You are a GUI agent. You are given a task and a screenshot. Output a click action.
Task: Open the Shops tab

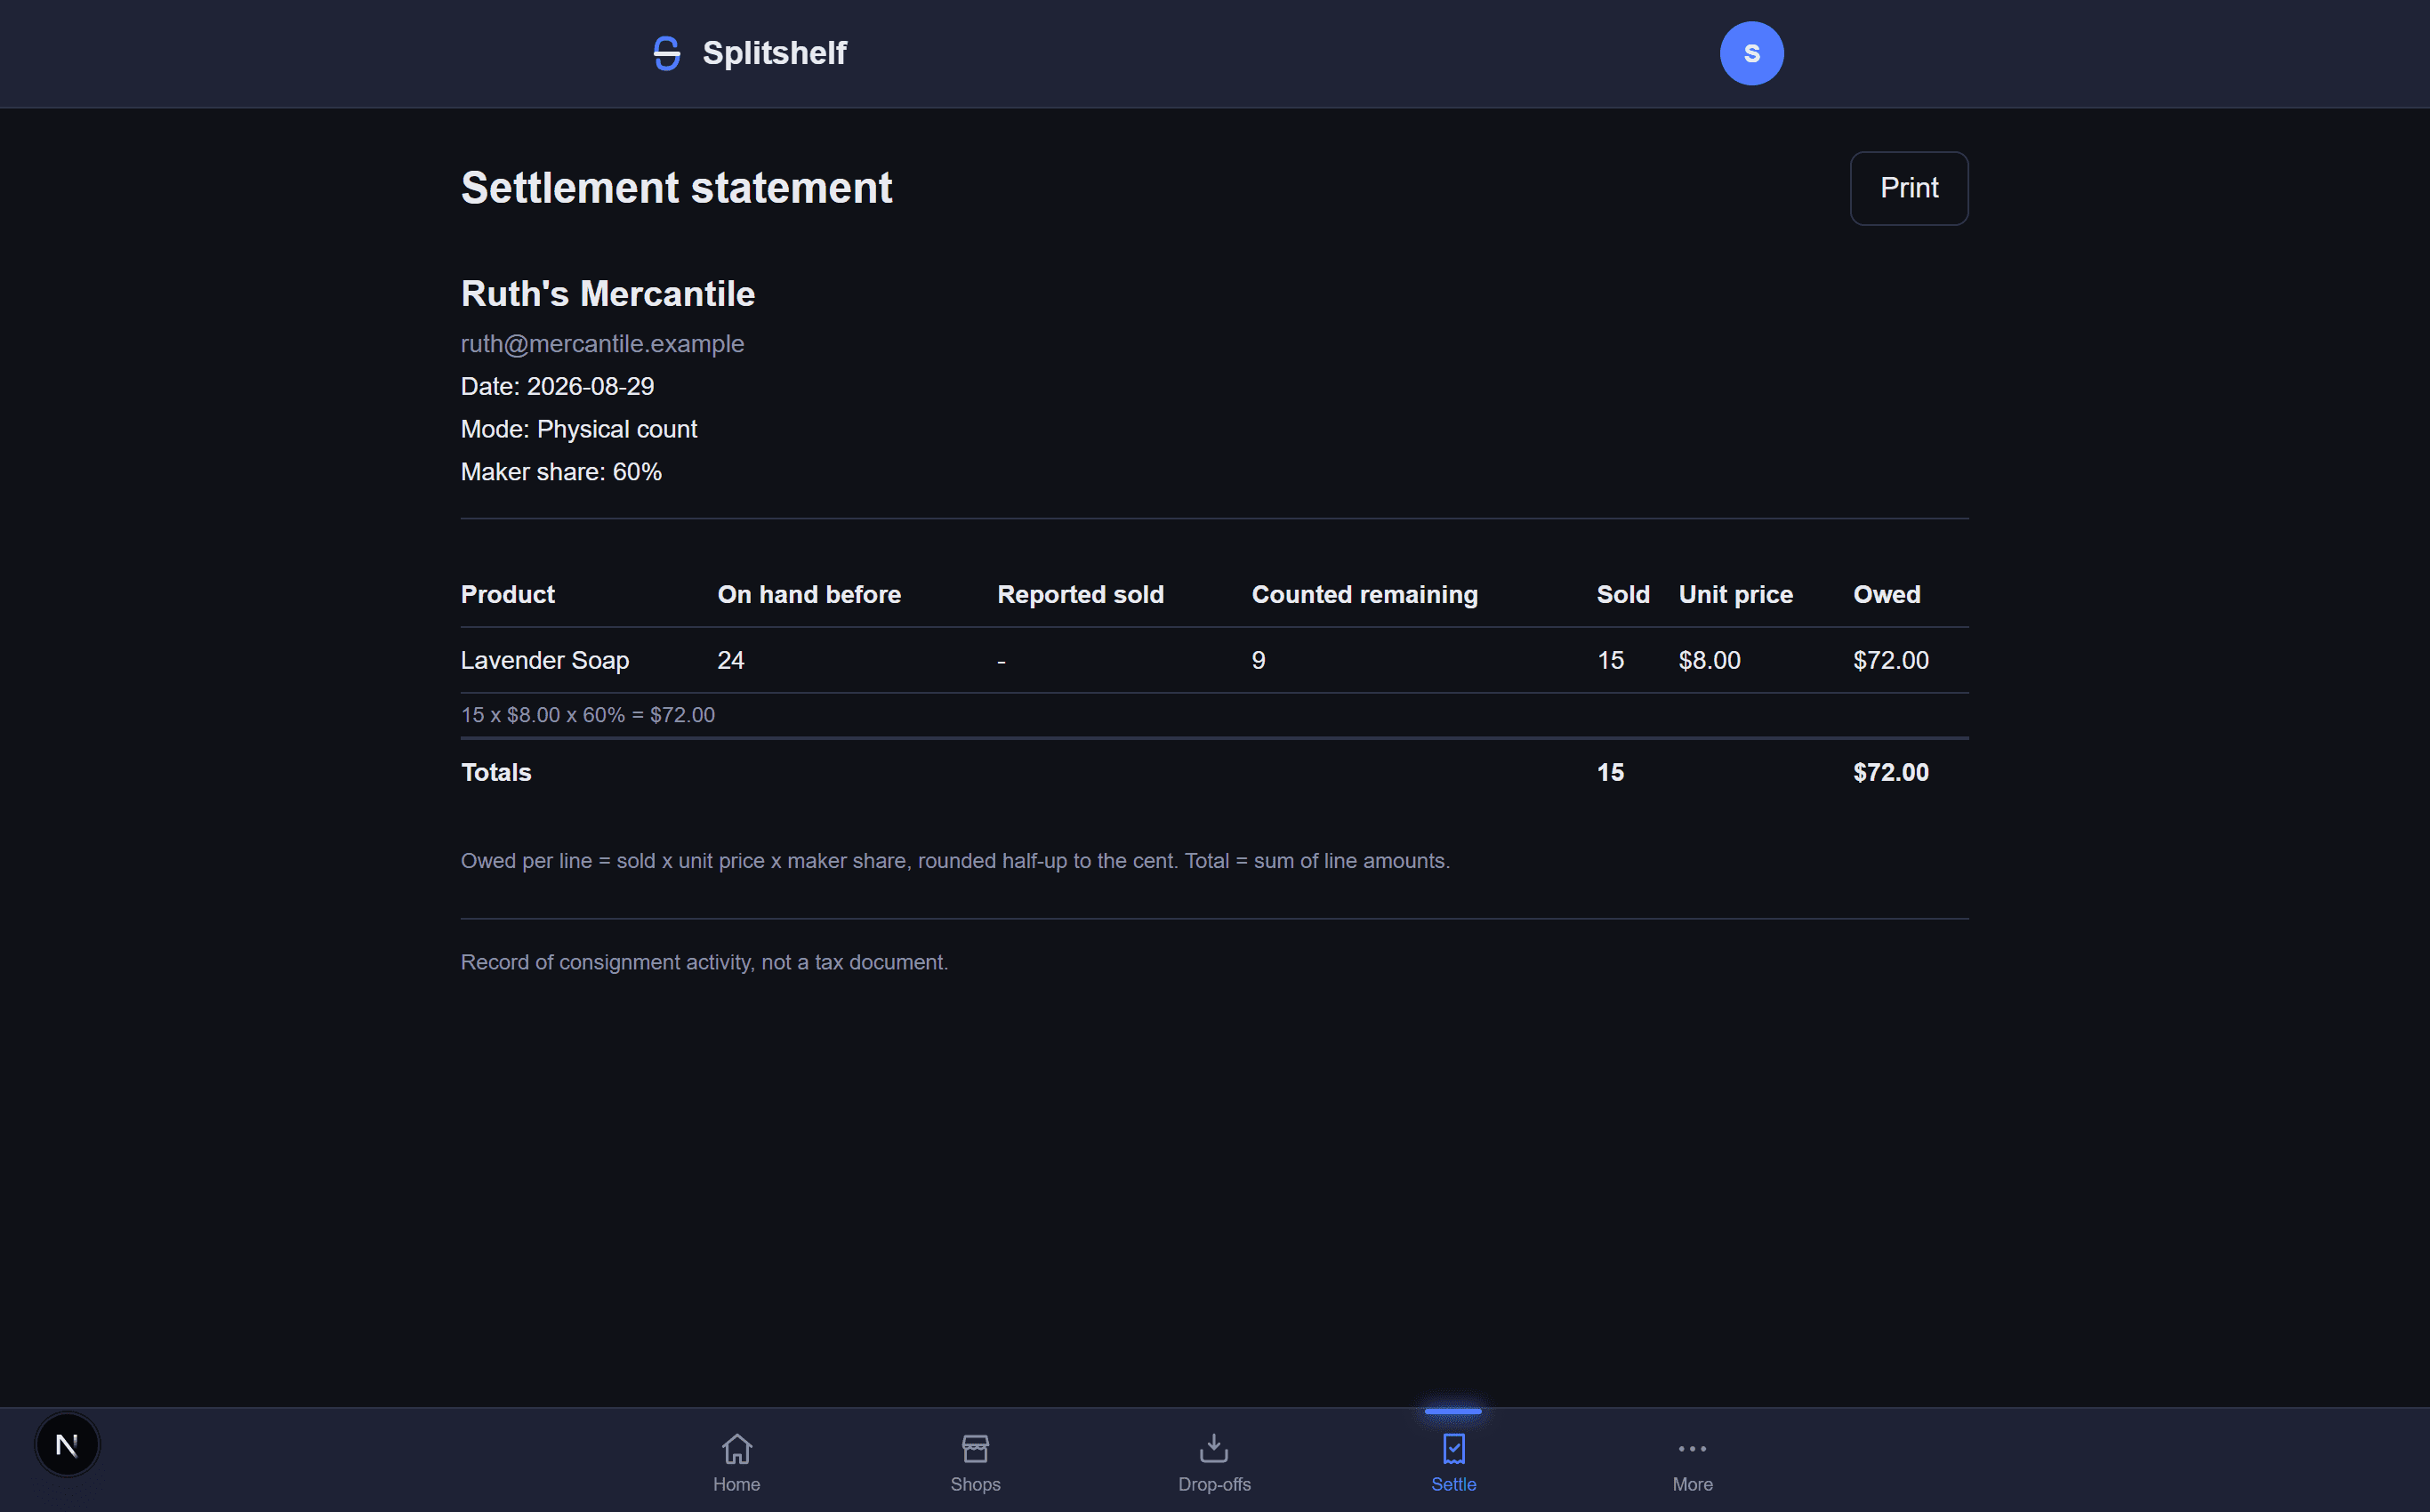click(975, 1461)
